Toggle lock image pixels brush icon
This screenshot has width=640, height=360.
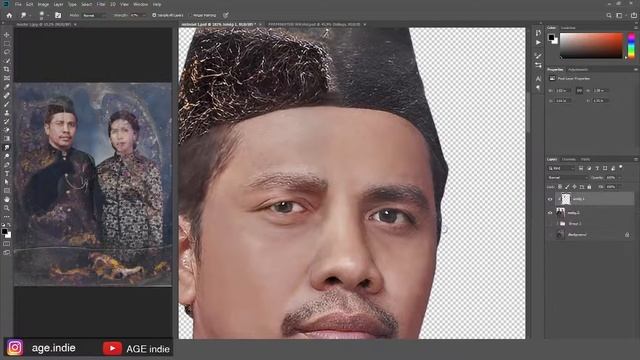point(567,187)
